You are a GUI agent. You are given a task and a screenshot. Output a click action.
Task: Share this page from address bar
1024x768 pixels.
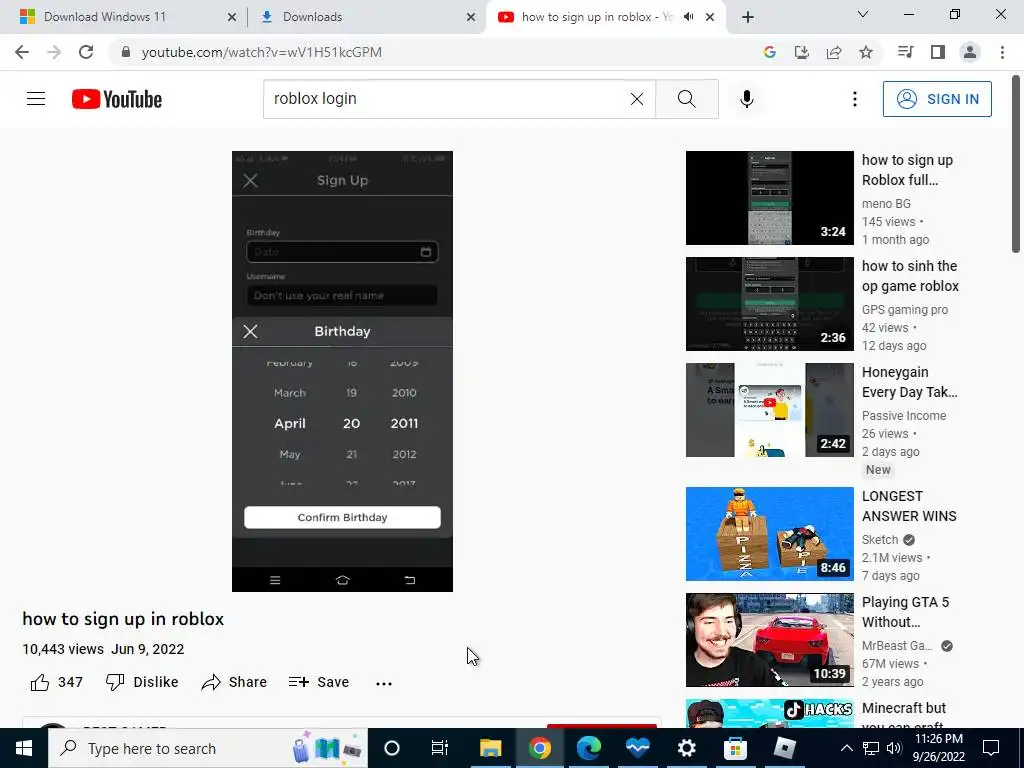(x=834, y=52)
